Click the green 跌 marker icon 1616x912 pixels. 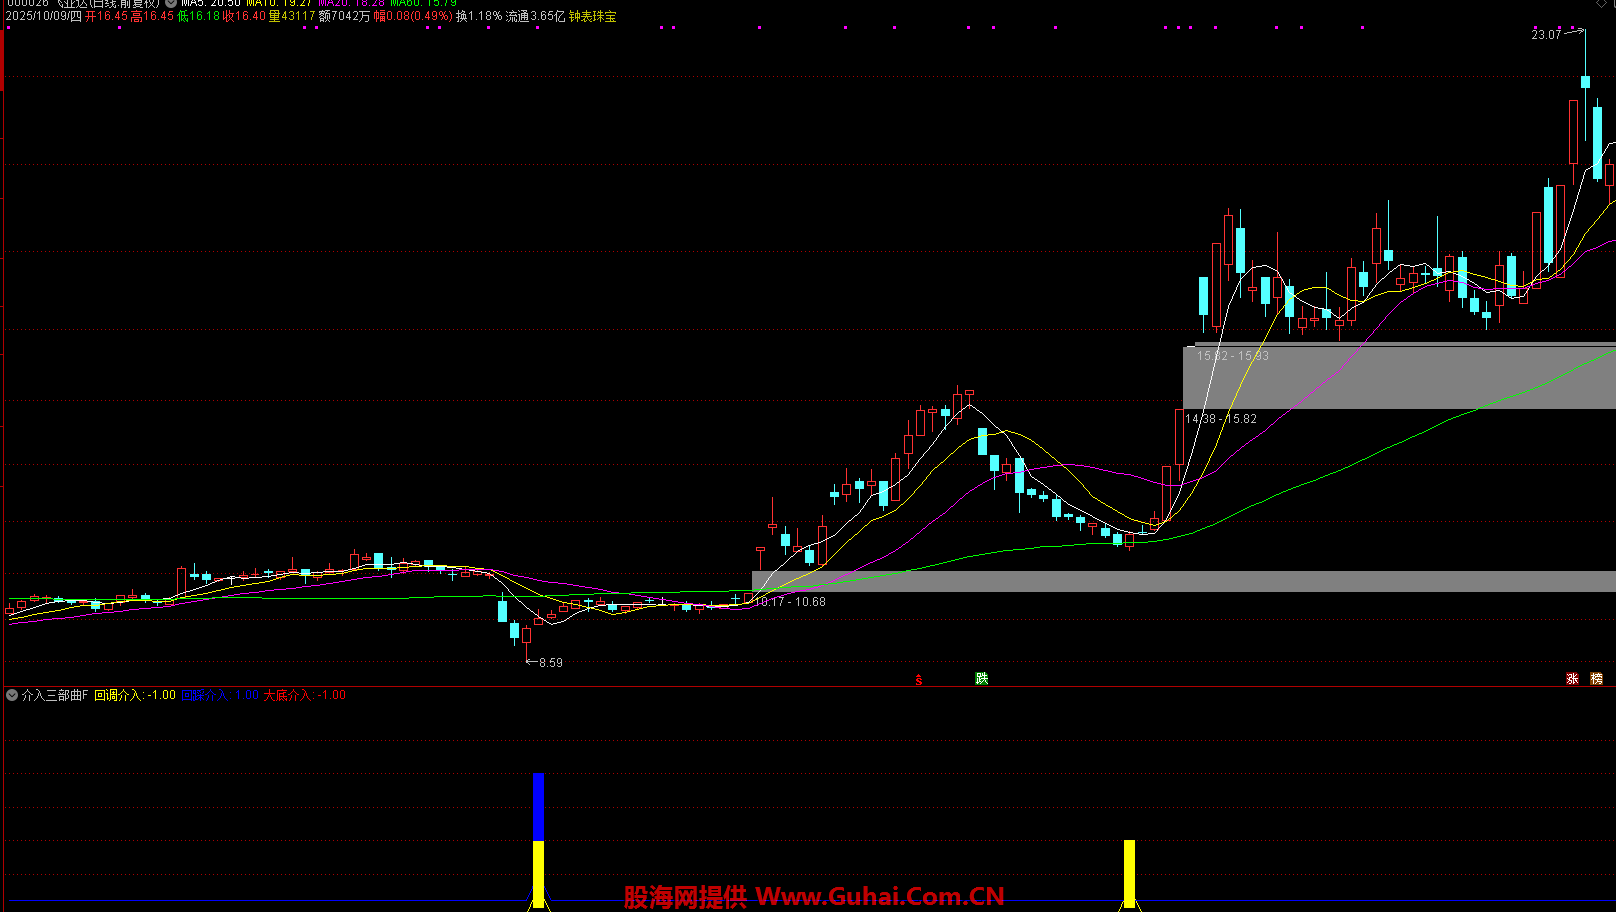coord(982,678)
